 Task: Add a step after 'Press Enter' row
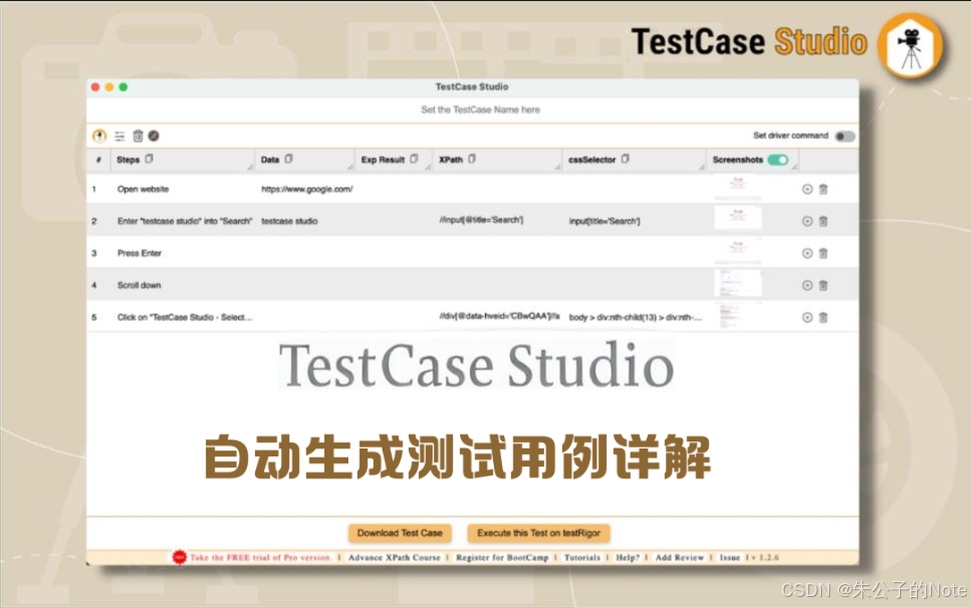click(807, 253)
